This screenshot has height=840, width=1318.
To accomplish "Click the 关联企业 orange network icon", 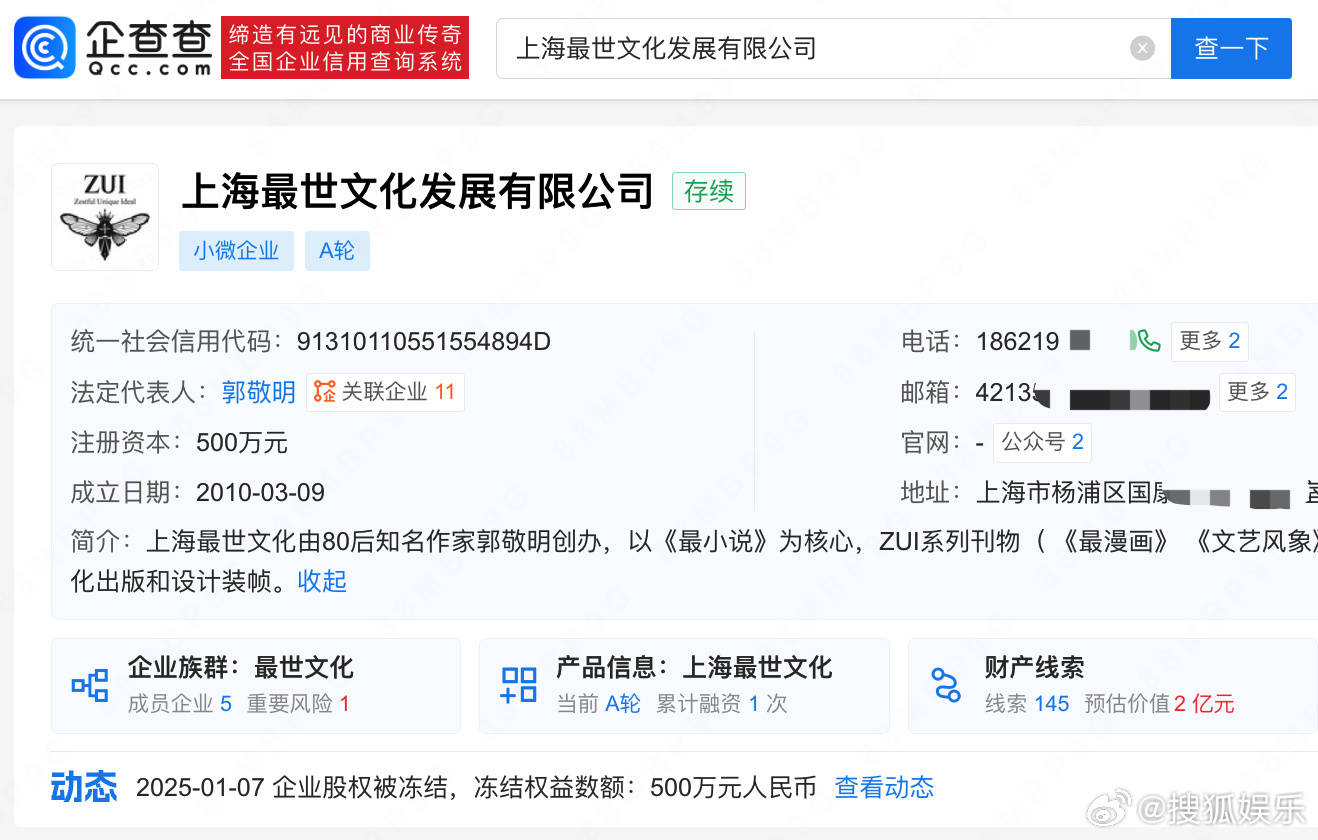I will pos(325,392).
